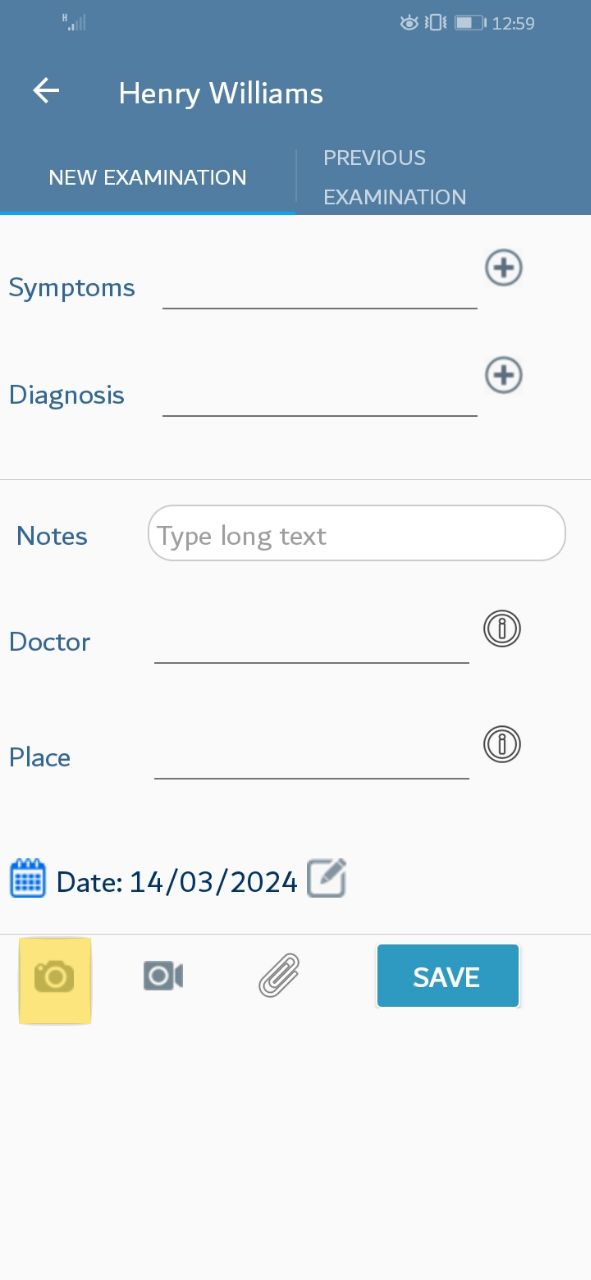Select the New Examination tab
591x1280 pixels.
147,177
